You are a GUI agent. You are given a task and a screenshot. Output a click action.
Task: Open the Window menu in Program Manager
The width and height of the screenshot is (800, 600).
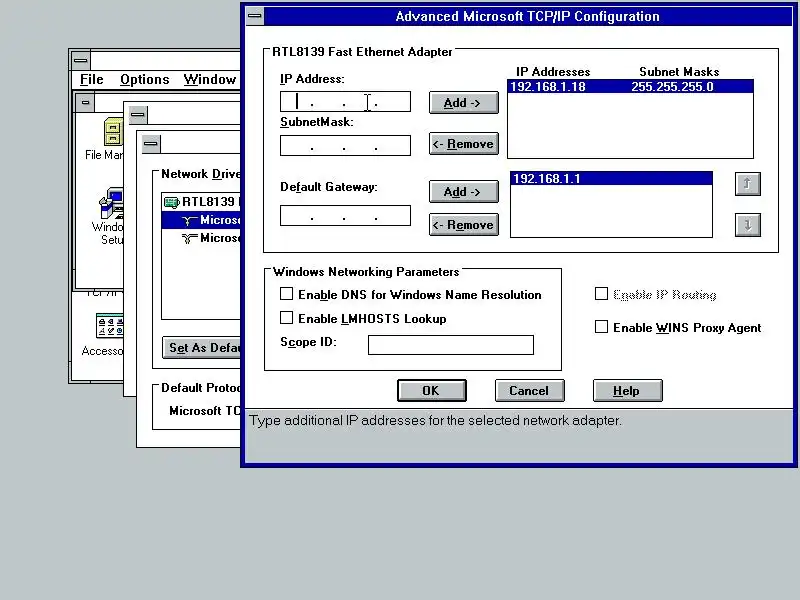pos(210,80)
